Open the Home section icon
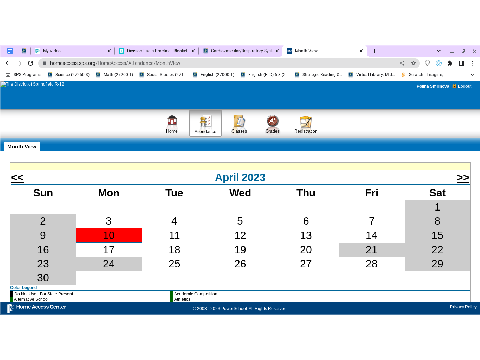The width and height of the screenshot is (480, 360). tap(172, 124)
